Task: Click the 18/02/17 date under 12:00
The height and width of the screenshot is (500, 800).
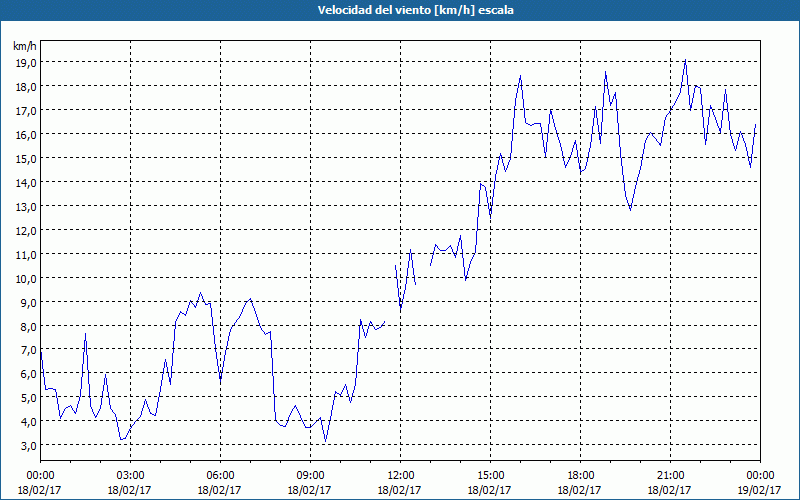Action: pyautogui.click(x=399, y=490)
